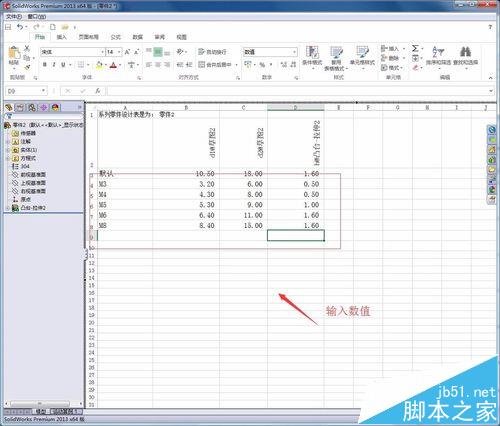
Task: Click the Clear eraser icon
Action: coord(415,68)
